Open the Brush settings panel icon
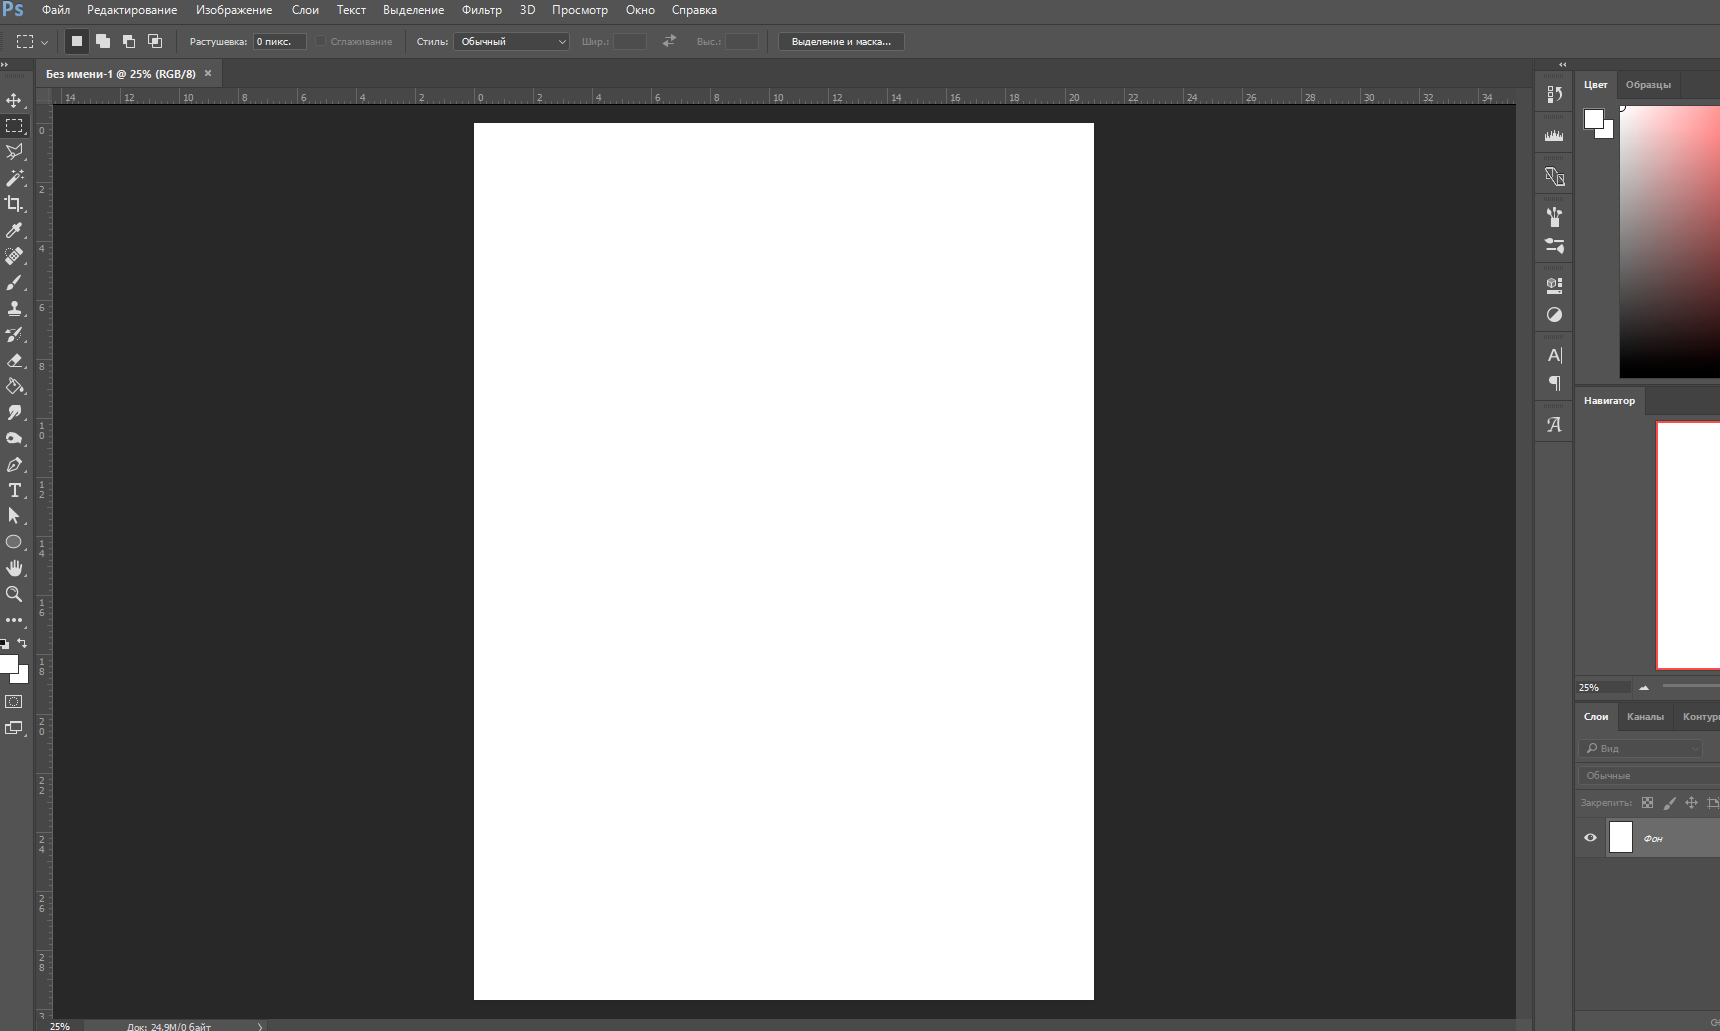 [x=1554, y=245]
